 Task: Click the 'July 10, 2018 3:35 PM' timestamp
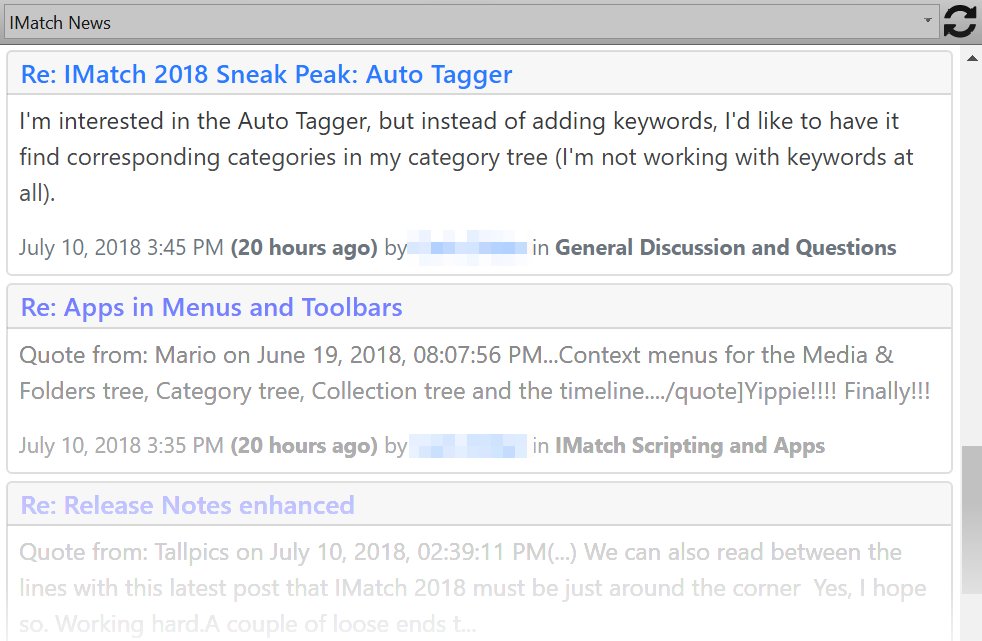(x=121, y=445)
